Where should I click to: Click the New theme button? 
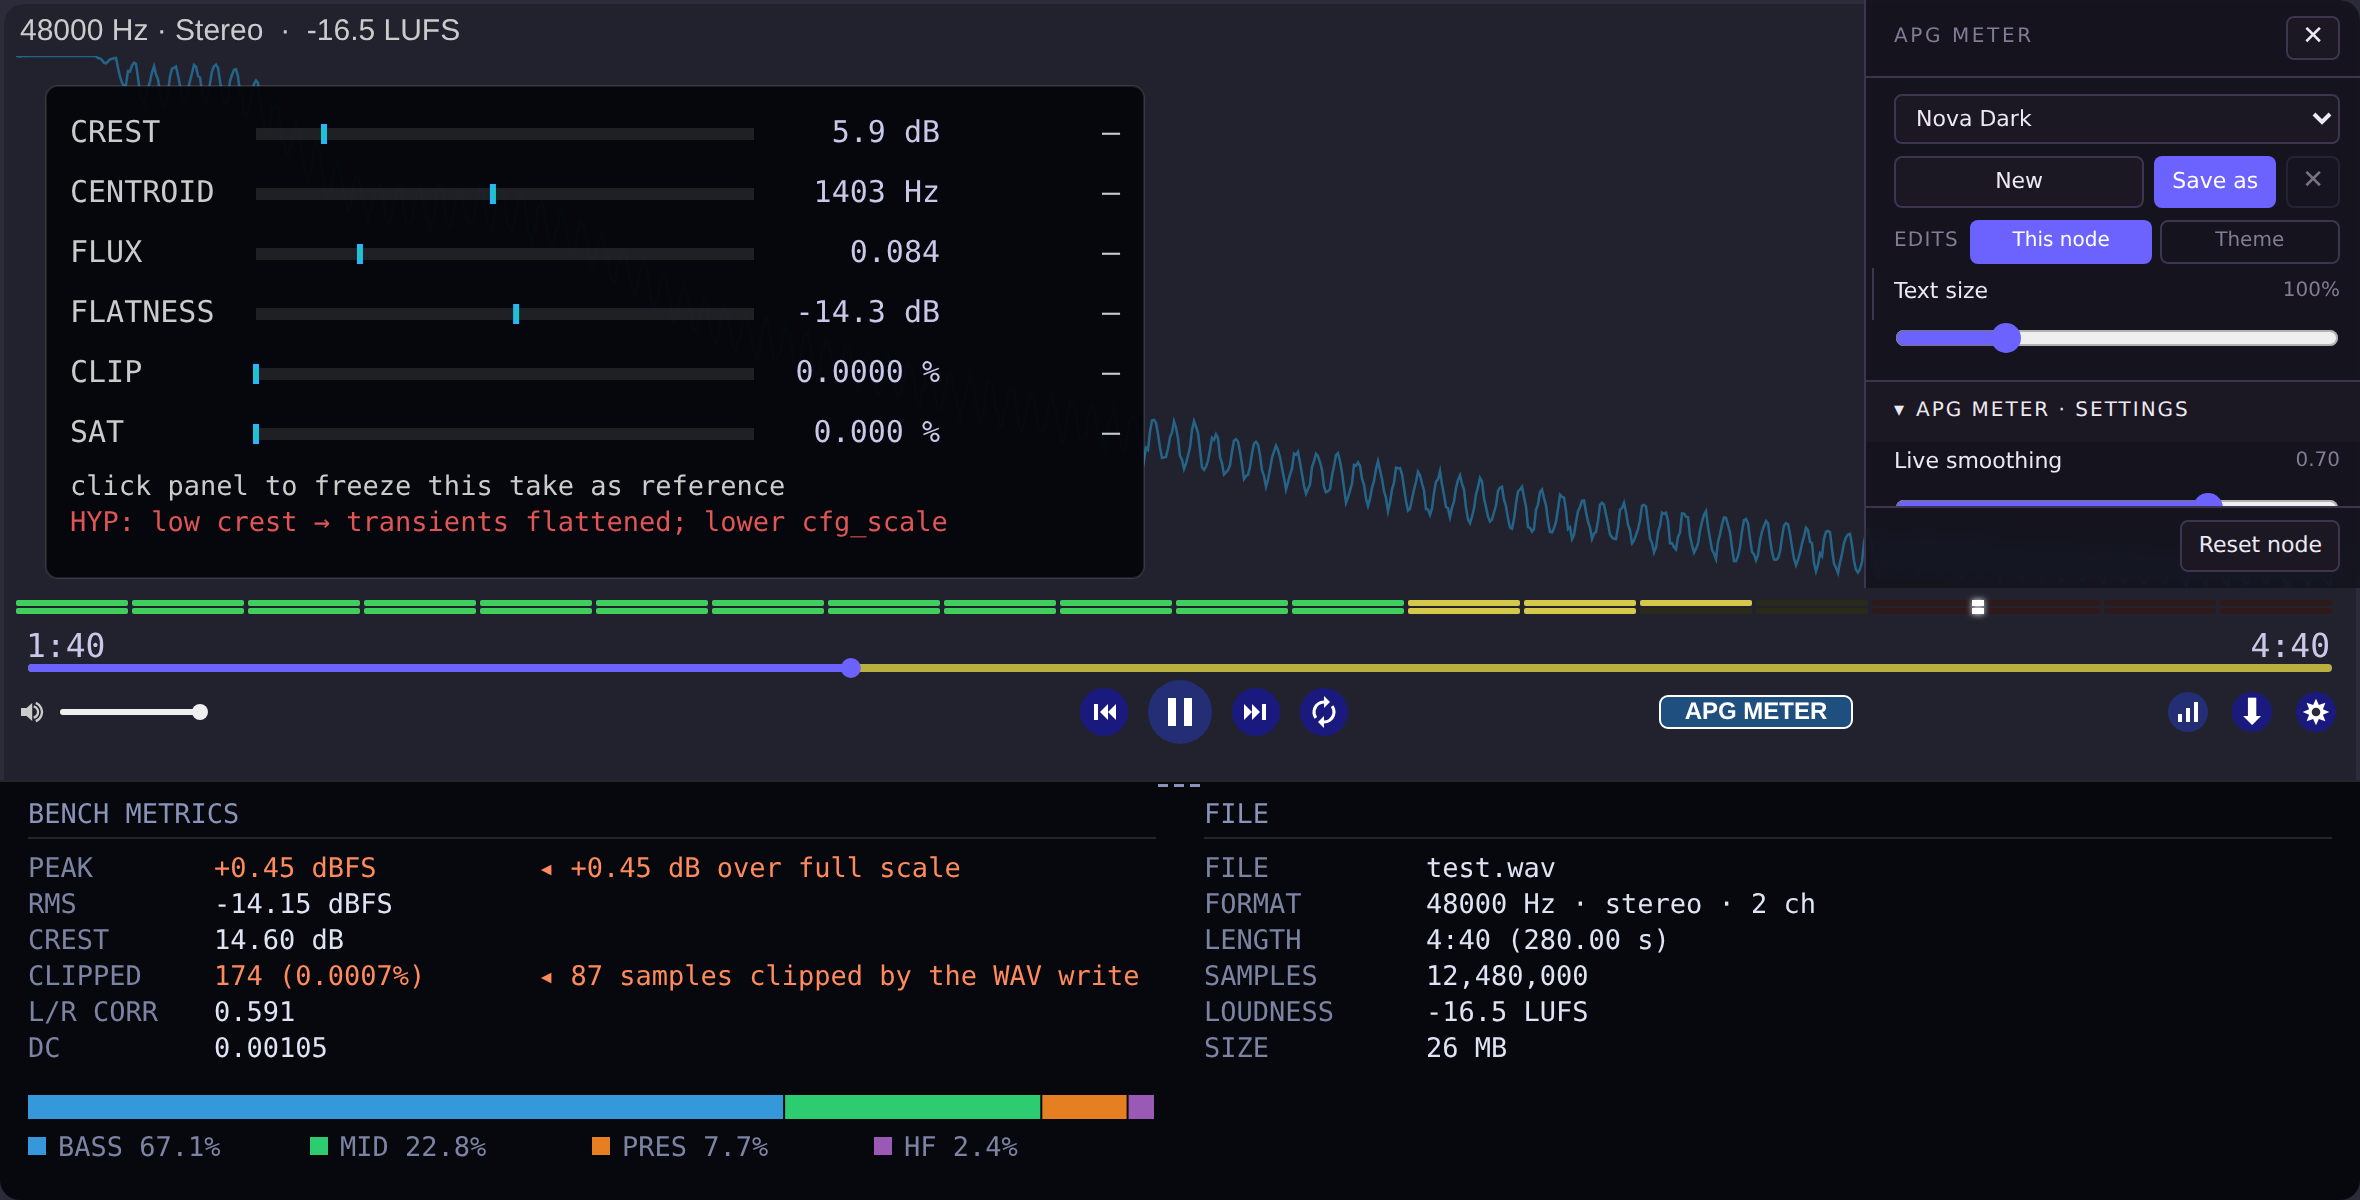[2018, 181]
